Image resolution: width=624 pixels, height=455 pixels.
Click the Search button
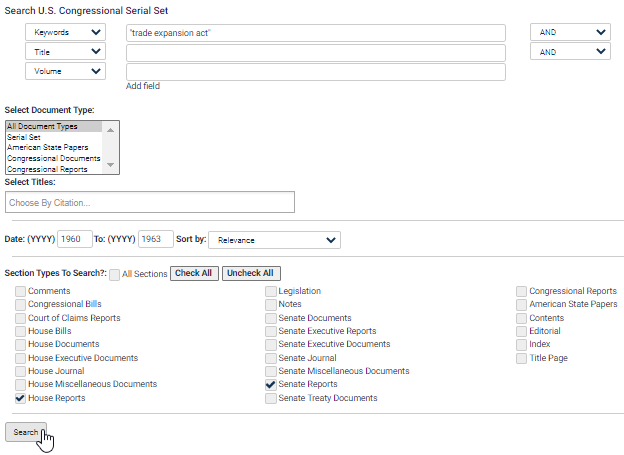click(x=26, y=432)
